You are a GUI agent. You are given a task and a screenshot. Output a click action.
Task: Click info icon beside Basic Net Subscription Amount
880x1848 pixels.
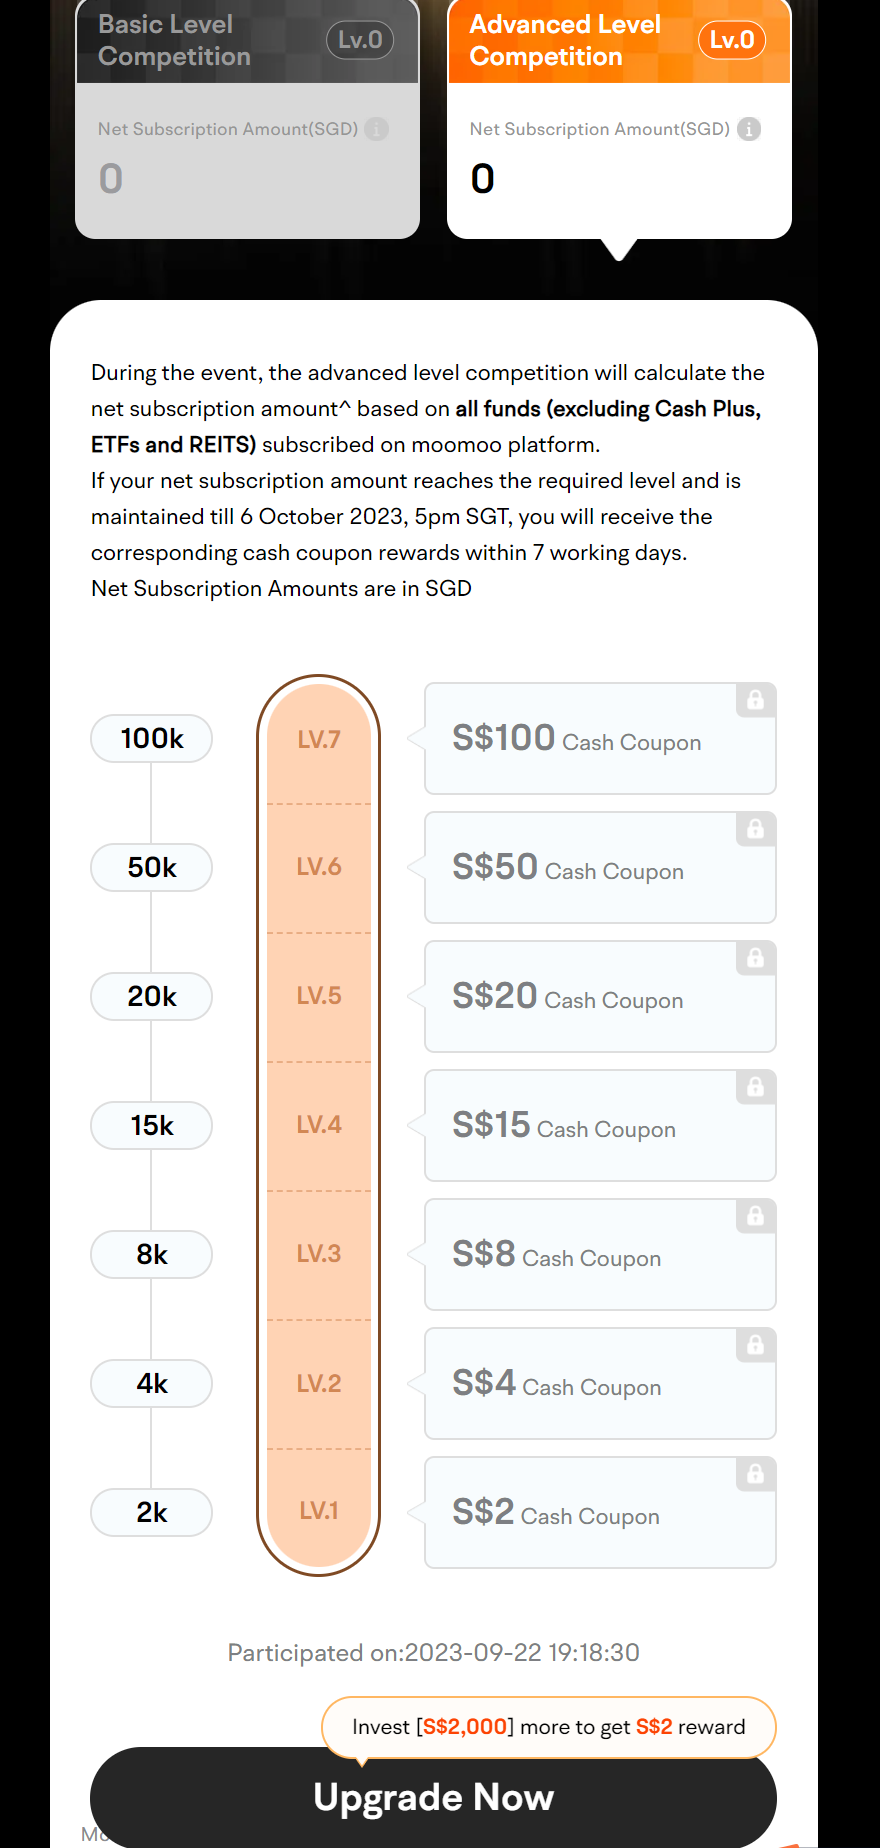376,129
